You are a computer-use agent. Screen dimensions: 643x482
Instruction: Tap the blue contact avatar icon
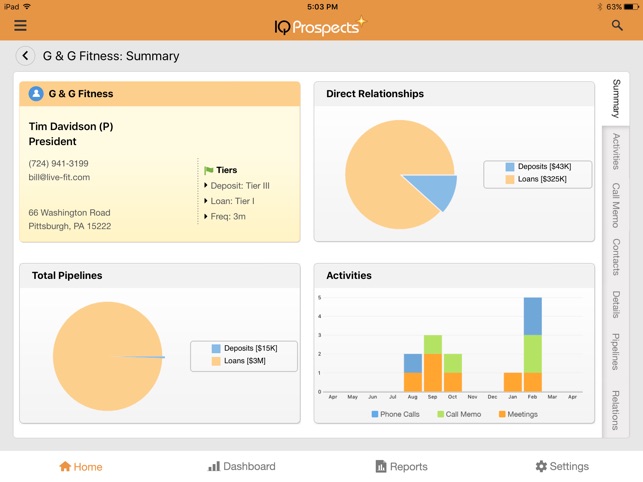[36, 94]
